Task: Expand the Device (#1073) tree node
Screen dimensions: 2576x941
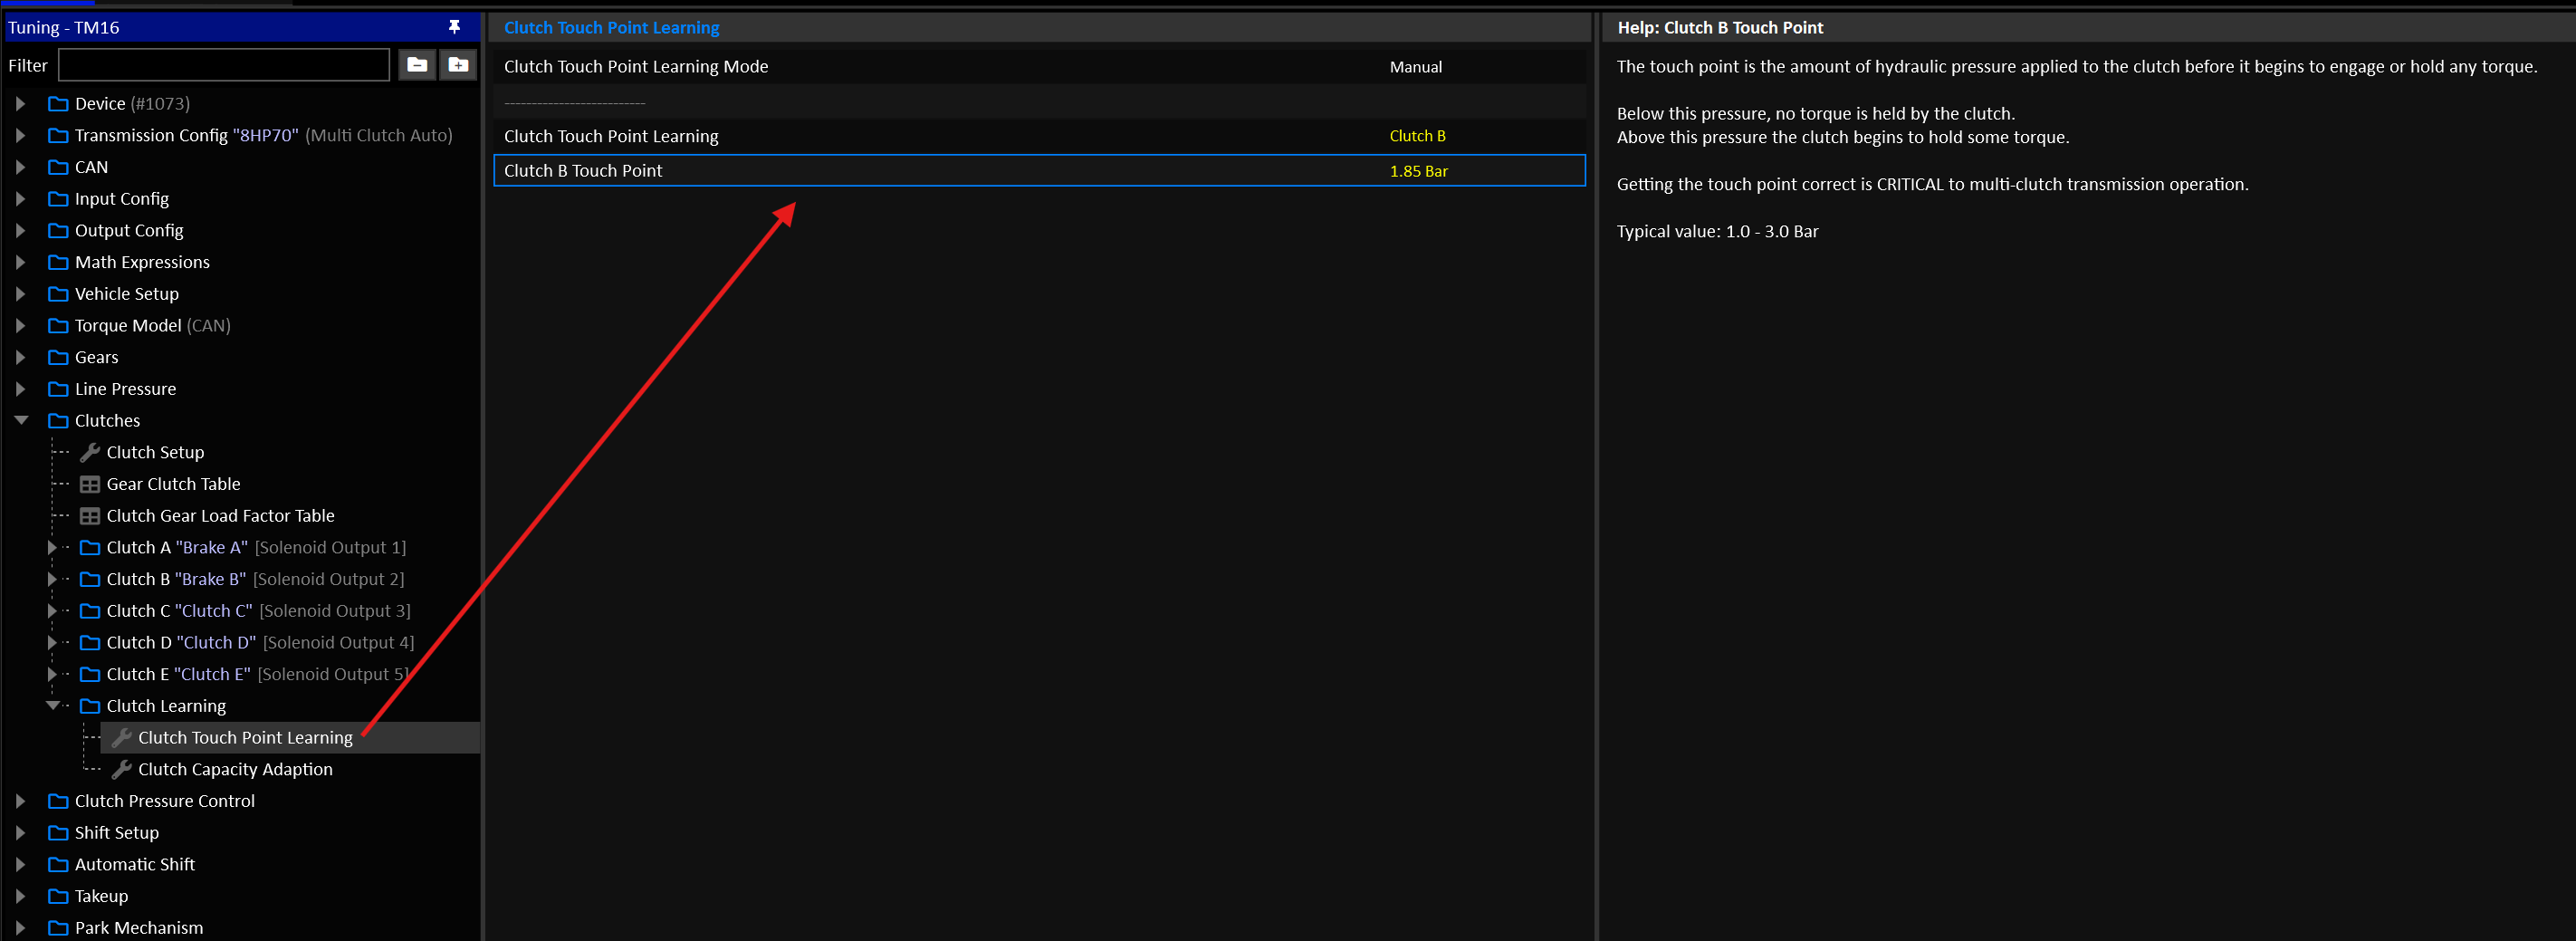Action: pyautogui.click(x=20, y=103)
